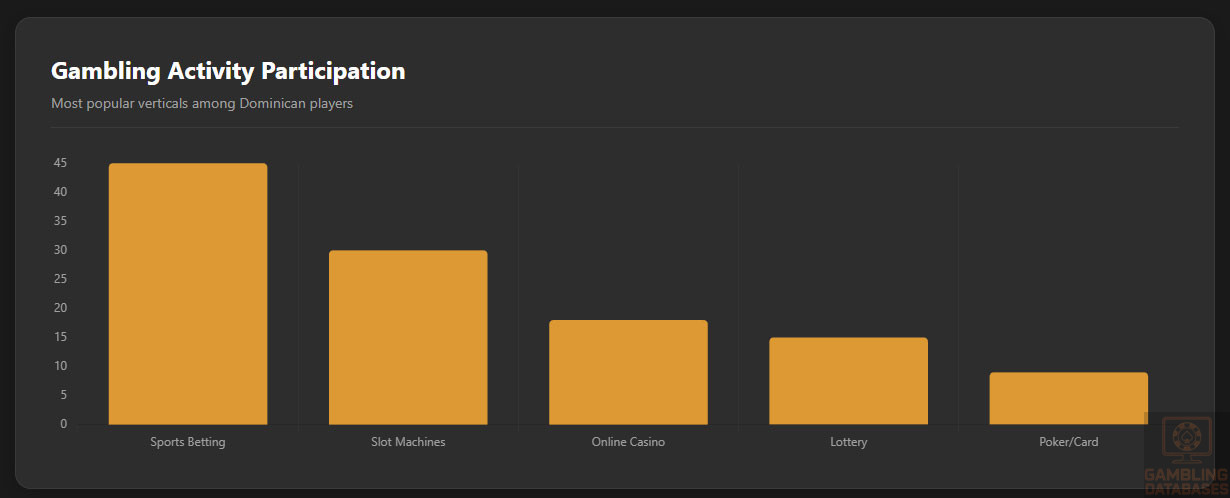This screenshot has height=498, width=1230.
Task: Click the subtitle about Dominican players
Action: point(202,103)
